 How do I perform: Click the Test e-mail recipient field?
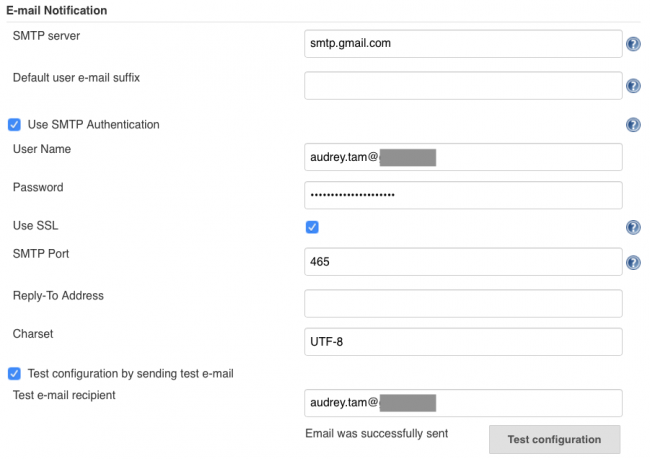(x=463, y=403)
